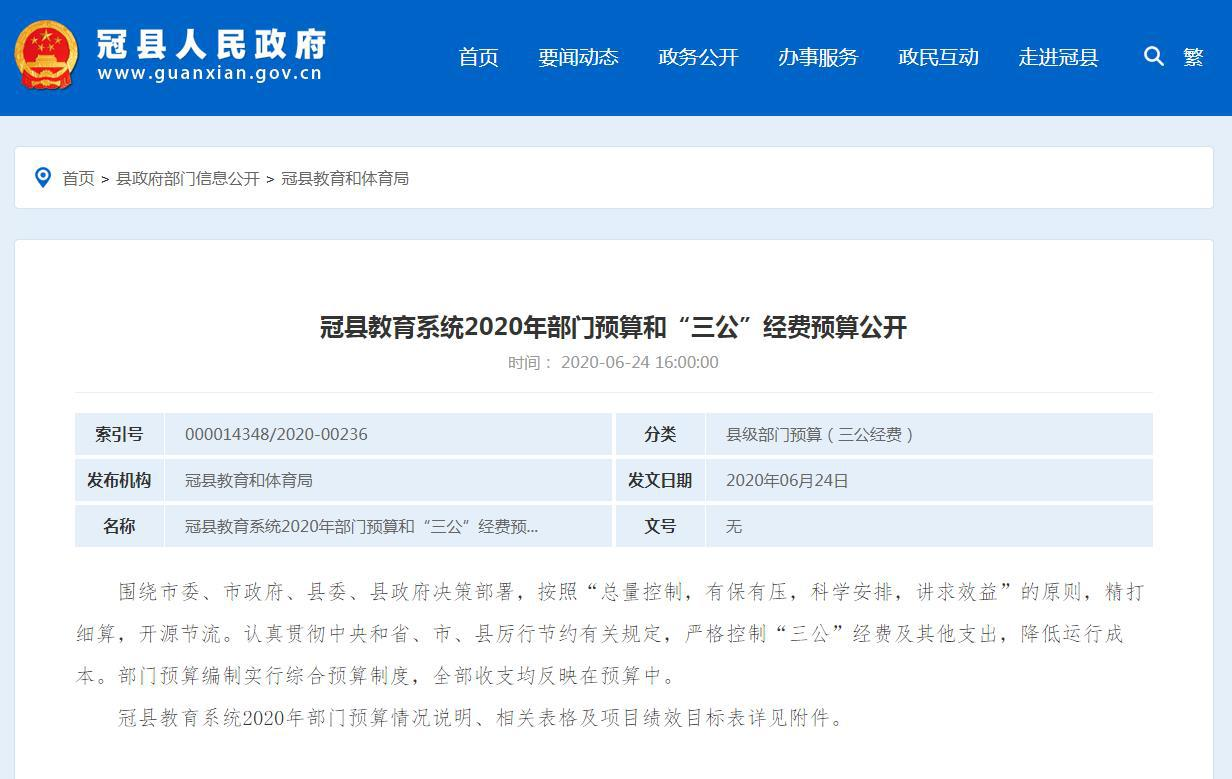
Task: Click the 冠县人民政府 site title
Action: click(x=211, y=43)
